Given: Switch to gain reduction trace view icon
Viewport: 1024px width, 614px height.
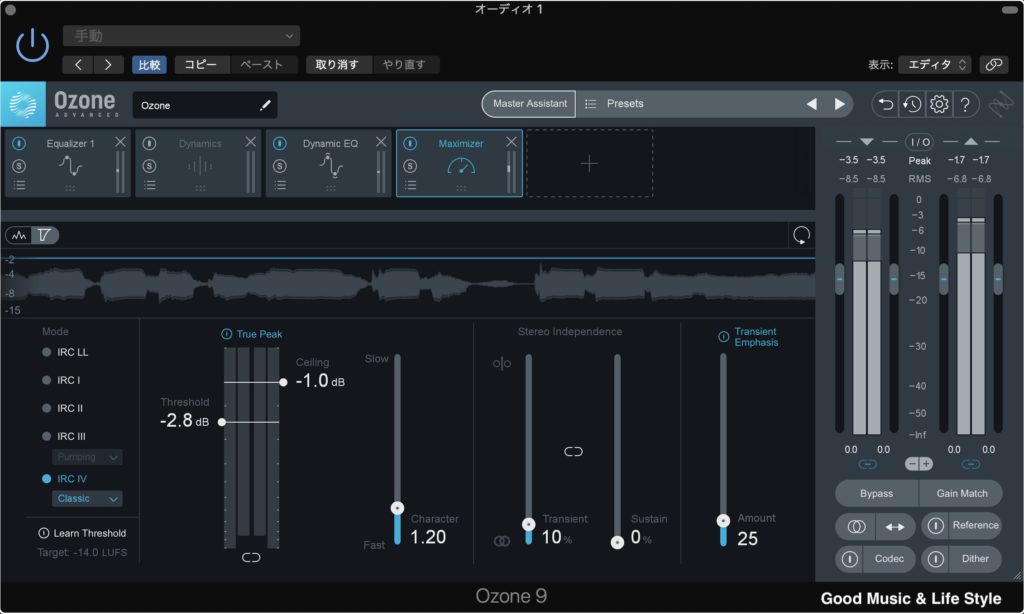Looking at the screenshot, I should point(44,235).
